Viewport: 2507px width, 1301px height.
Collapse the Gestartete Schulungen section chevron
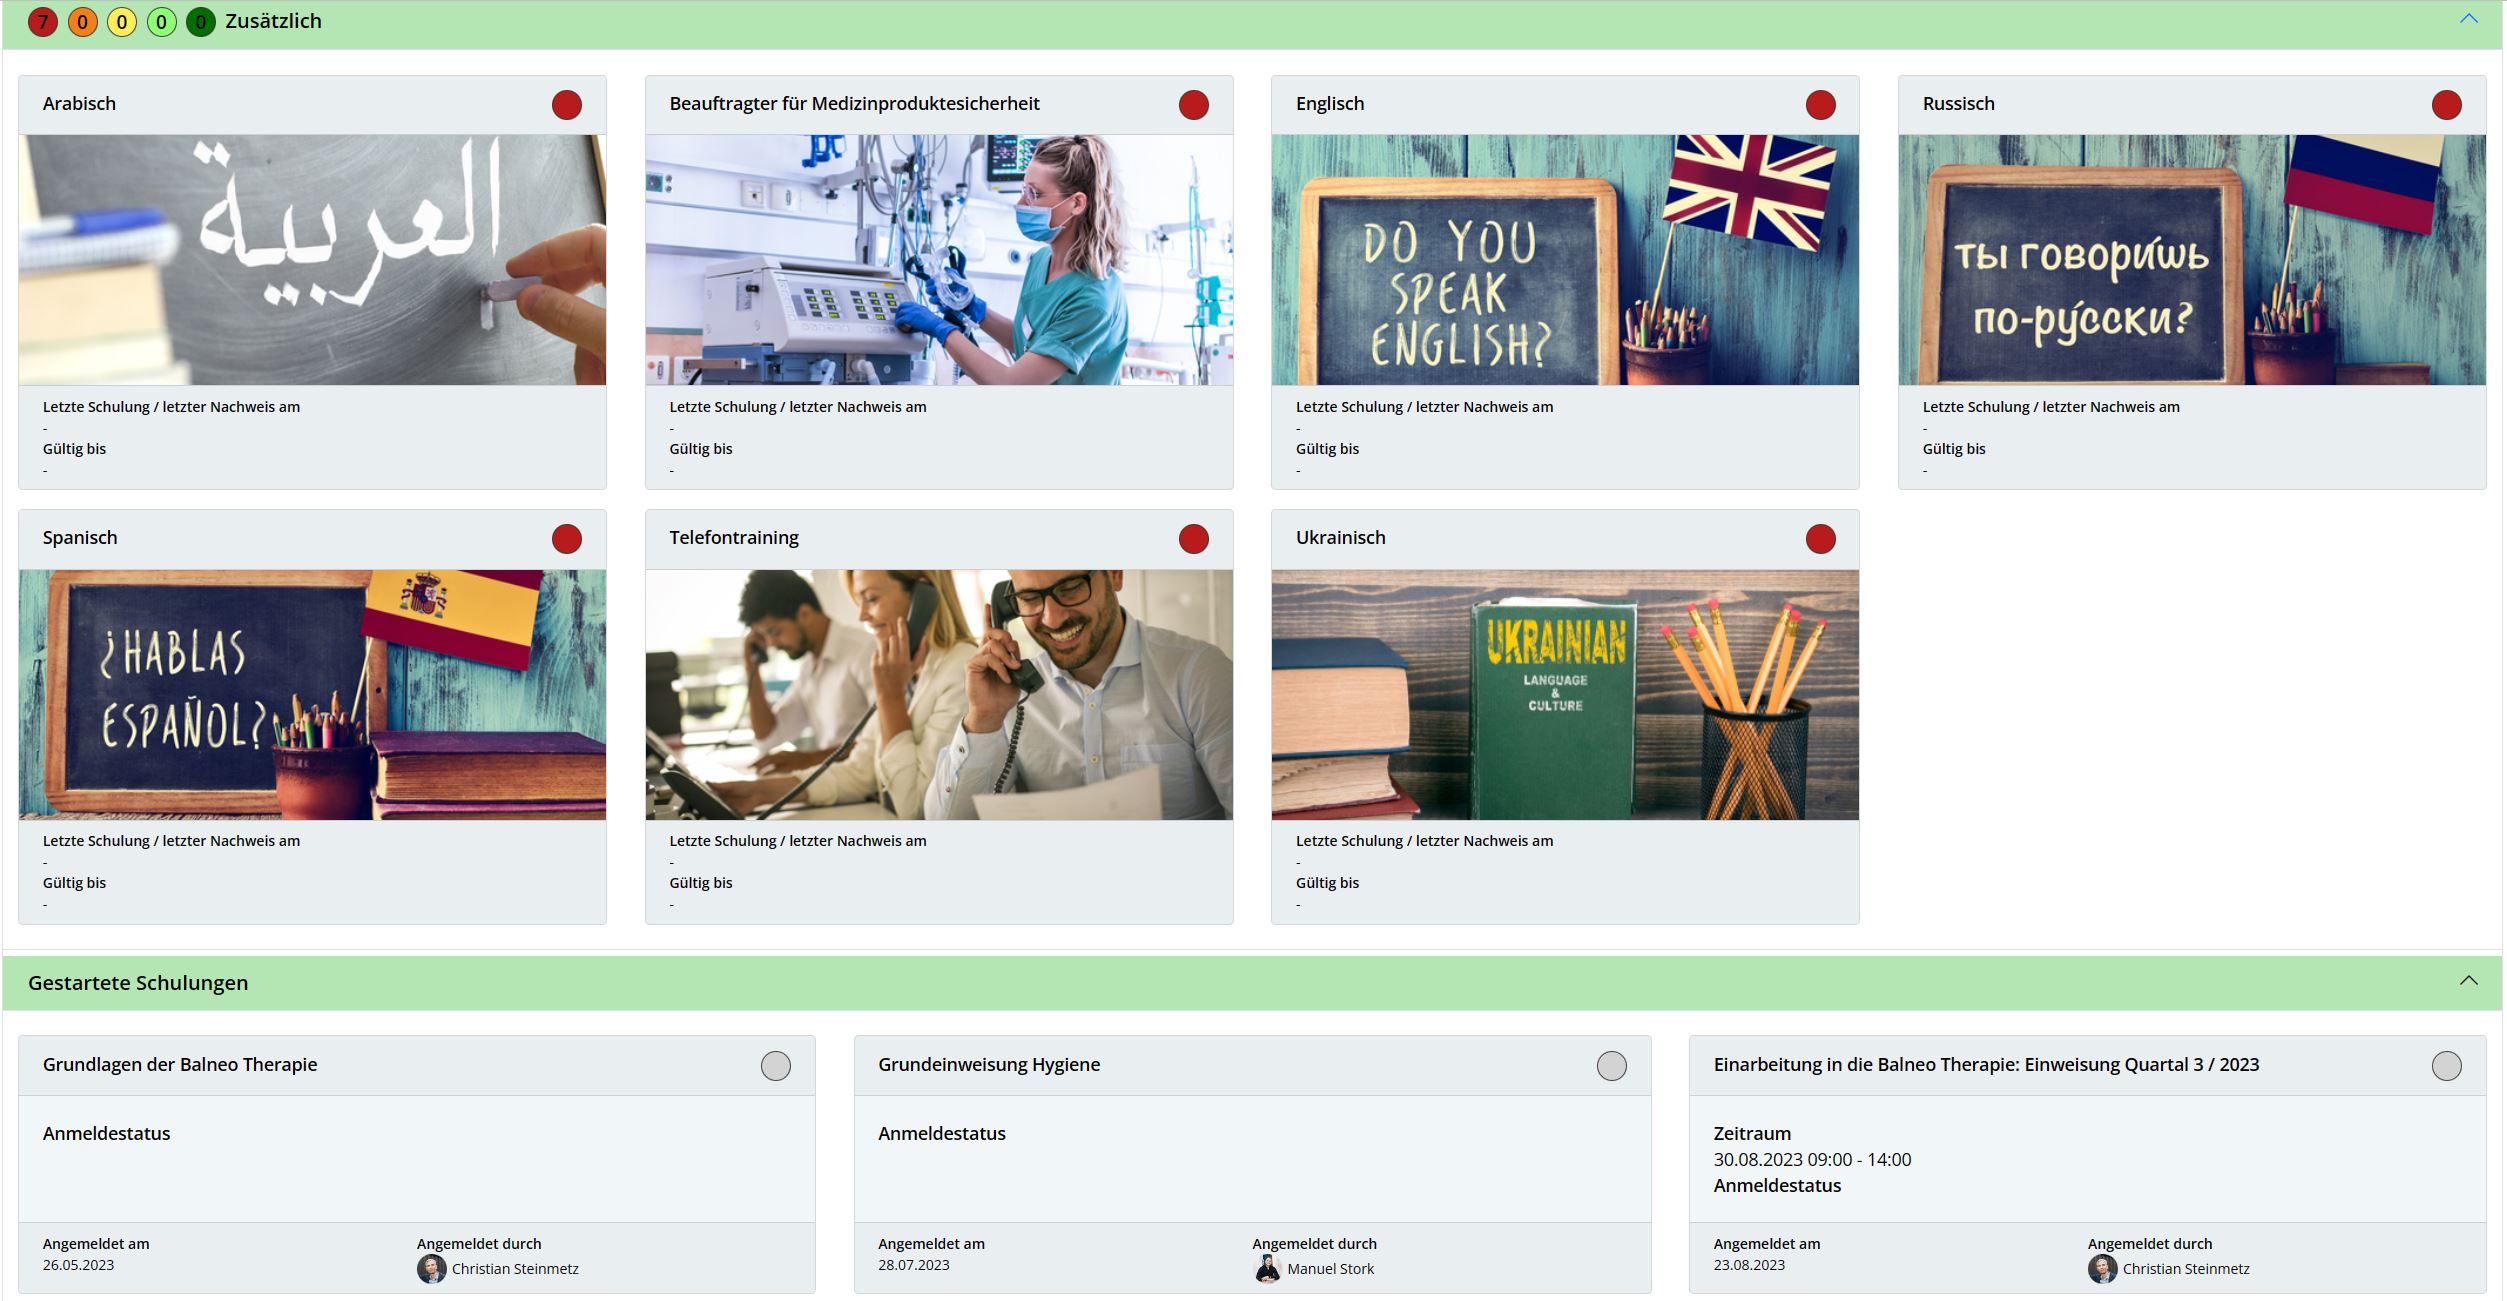point(2468,981)
